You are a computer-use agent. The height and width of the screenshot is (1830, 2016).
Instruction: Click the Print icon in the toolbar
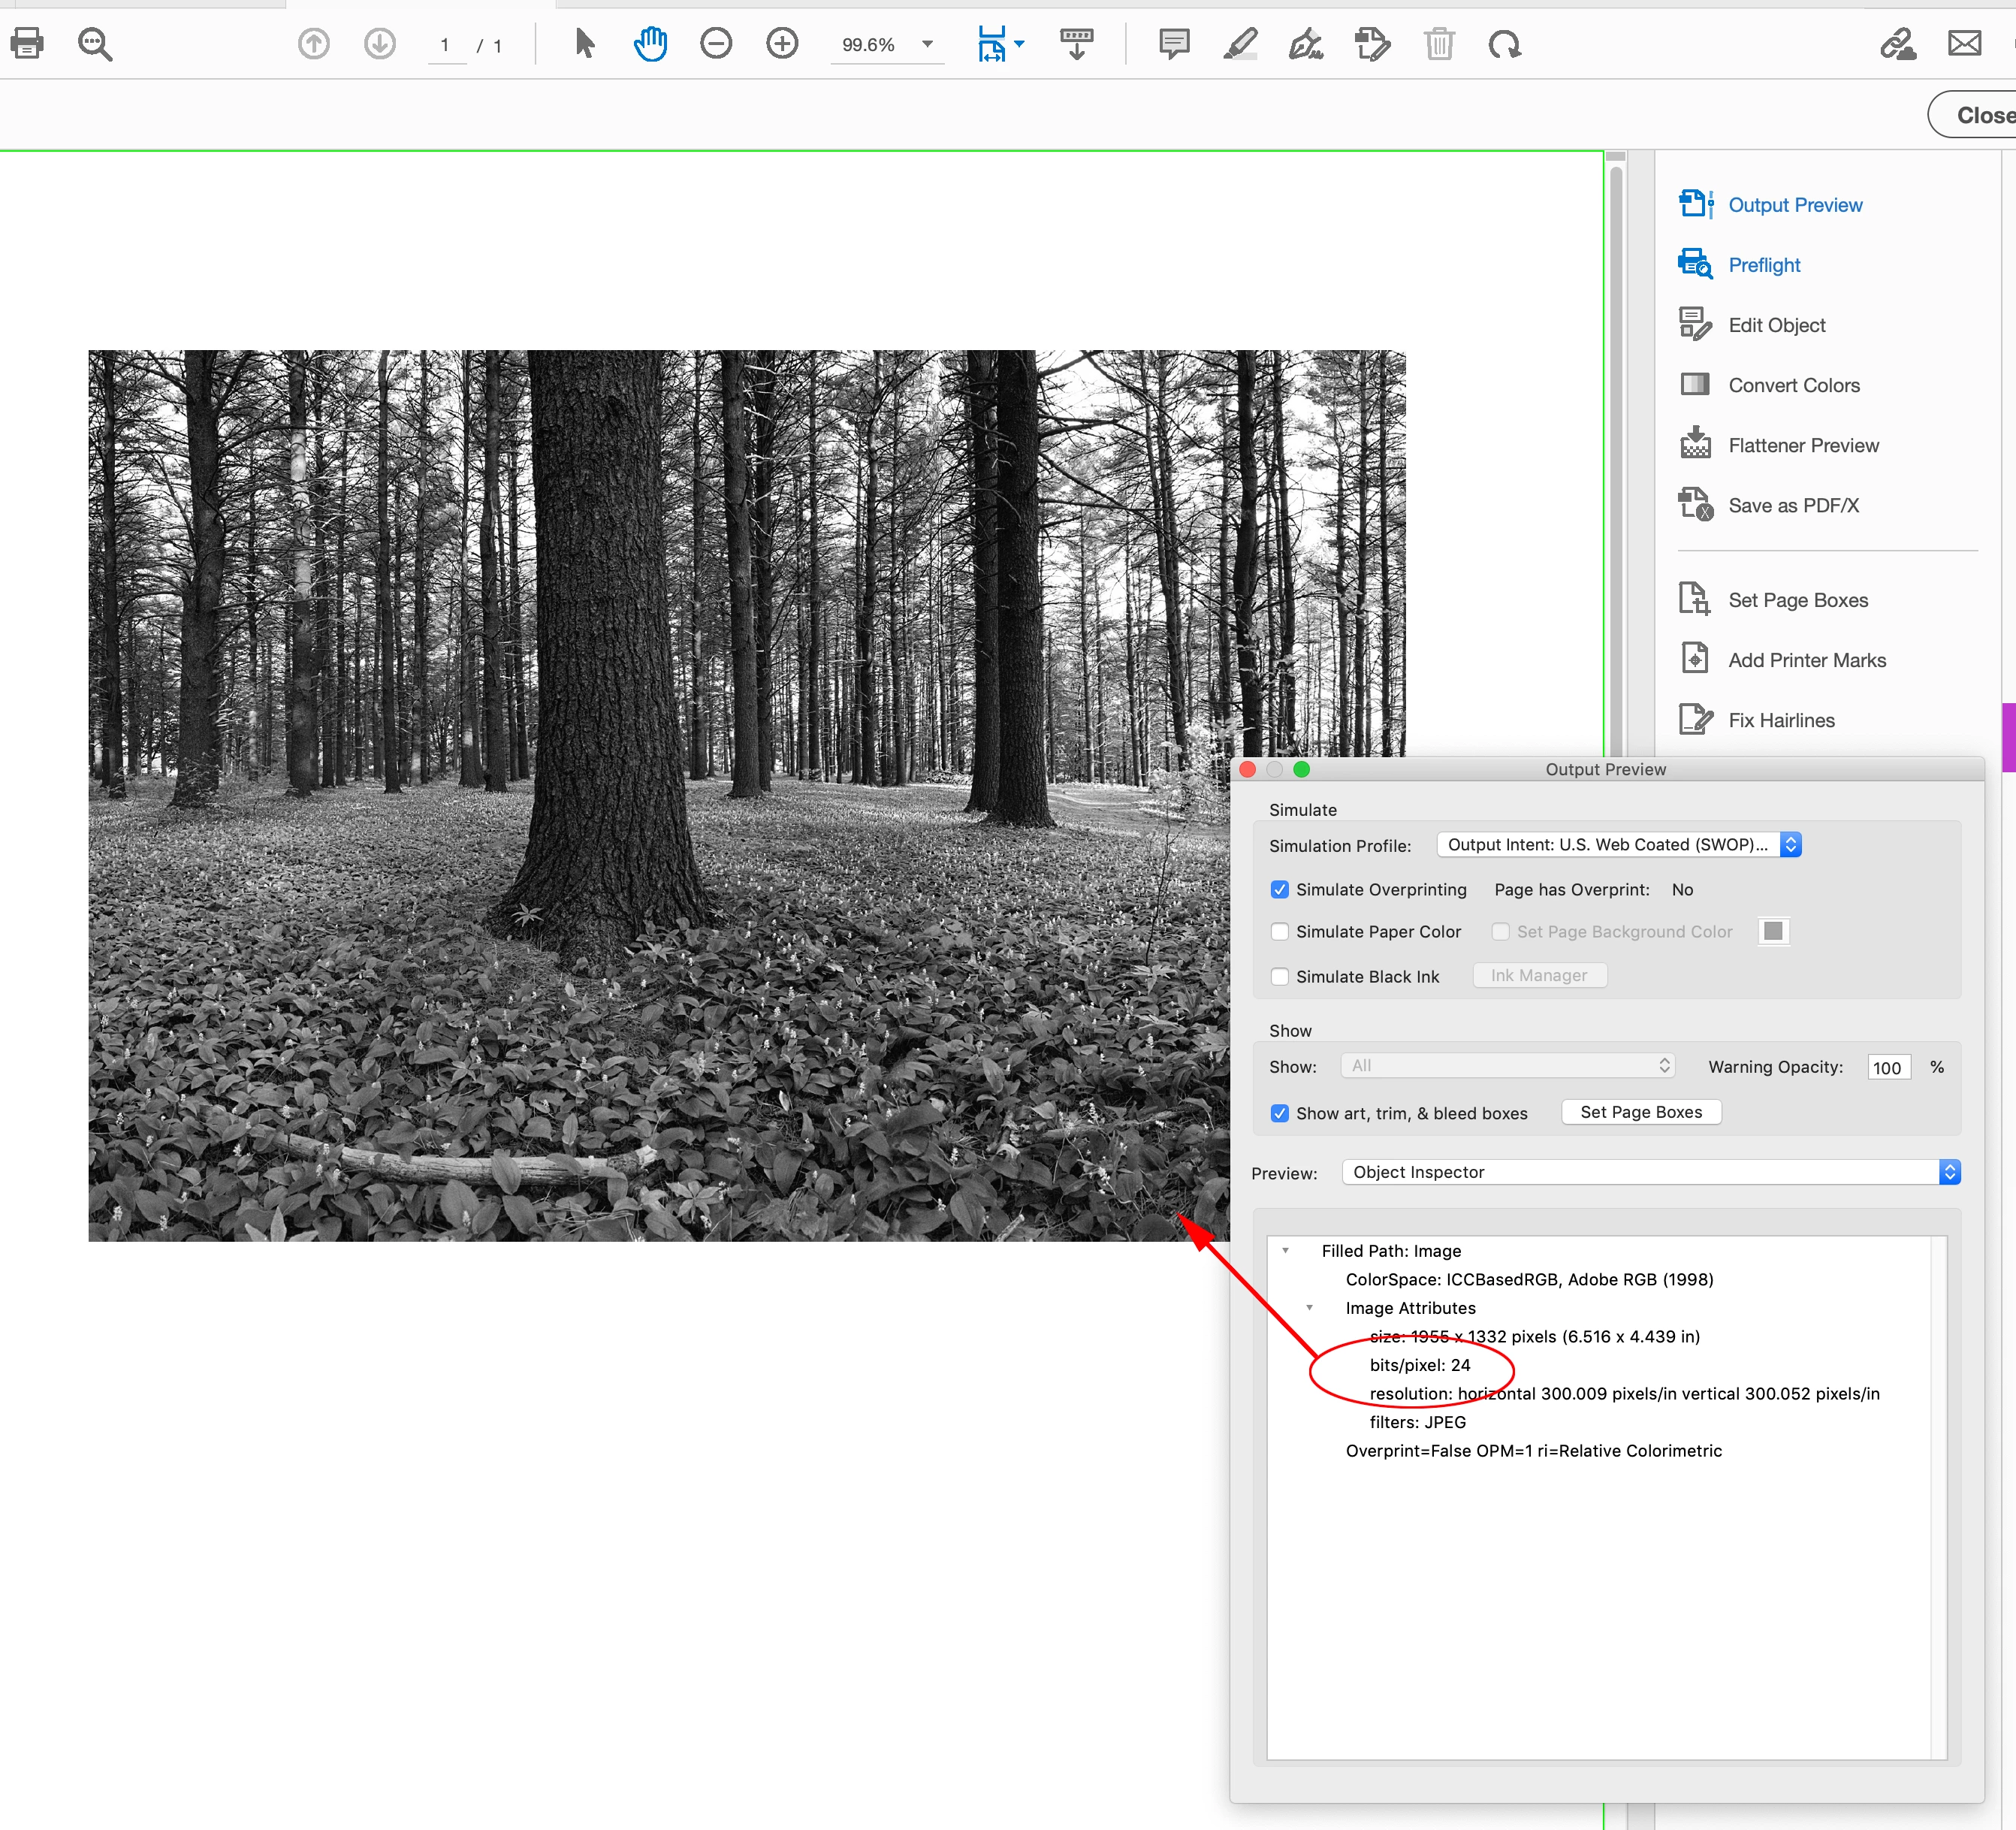click(x=27, y=44)
